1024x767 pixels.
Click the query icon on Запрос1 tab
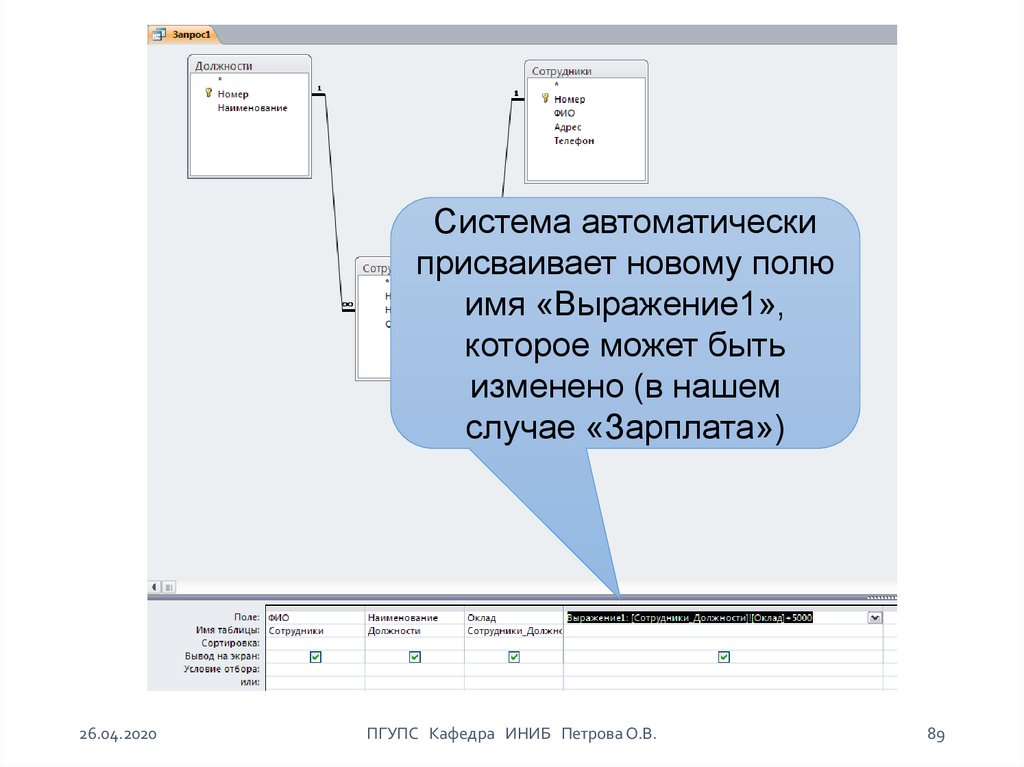pyautogui.click(x=159, y=35)
